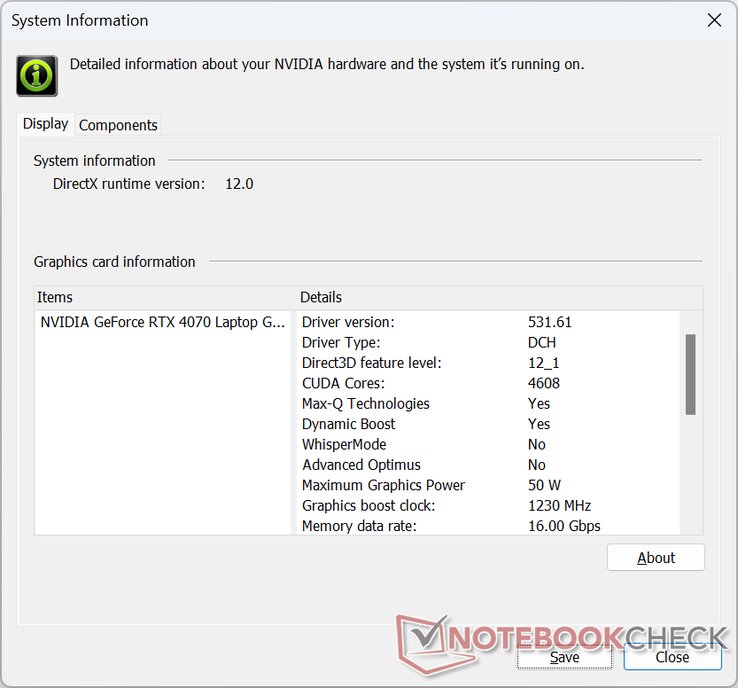The height and width of the screenshot is (688, 738).
Task: Click the 4608 CUDA cores value
Action: (544, 384)
